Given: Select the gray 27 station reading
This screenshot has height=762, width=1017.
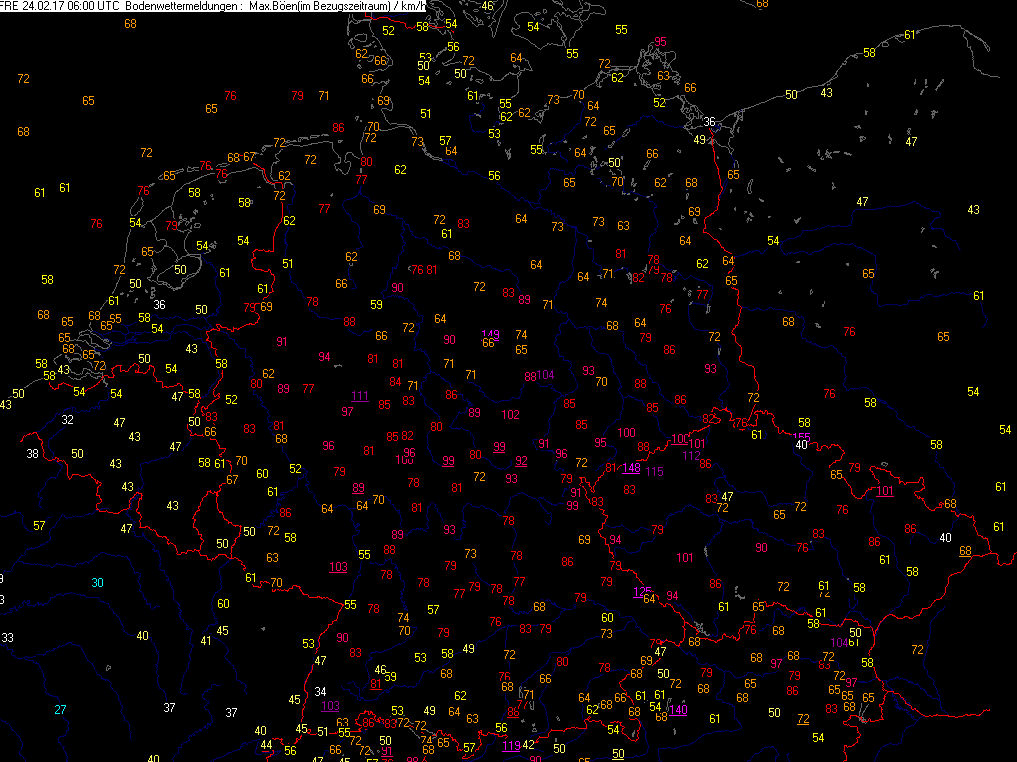Looking at the screenshot, I should pos(61,709).
